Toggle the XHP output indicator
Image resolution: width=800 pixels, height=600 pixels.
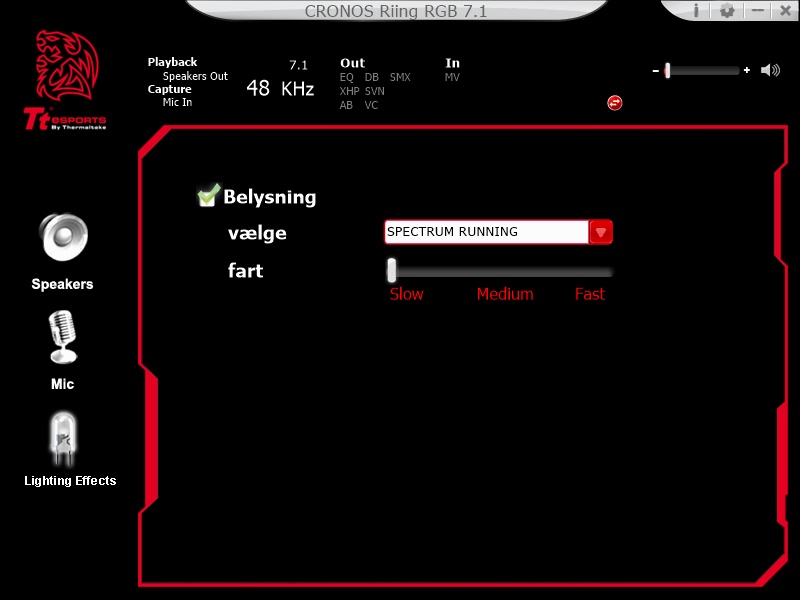(x=349, y=91)
